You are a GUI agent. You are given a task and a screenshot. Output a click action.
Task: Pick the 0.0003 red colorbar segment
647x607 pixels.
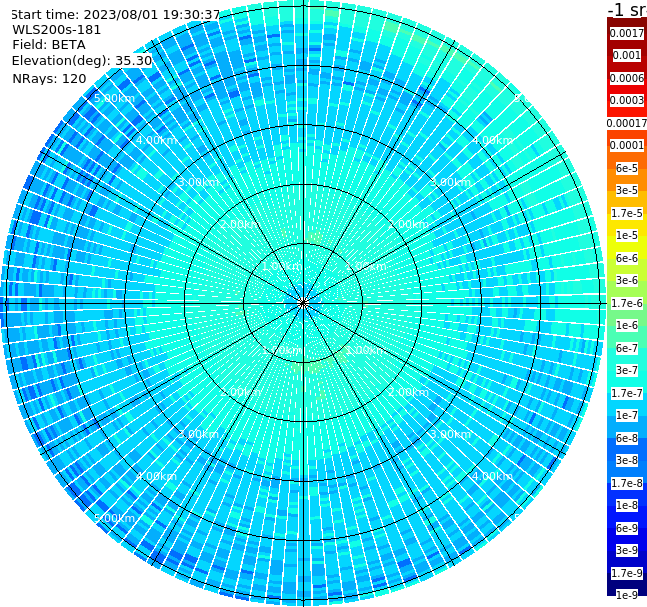(x=626, y=100)
